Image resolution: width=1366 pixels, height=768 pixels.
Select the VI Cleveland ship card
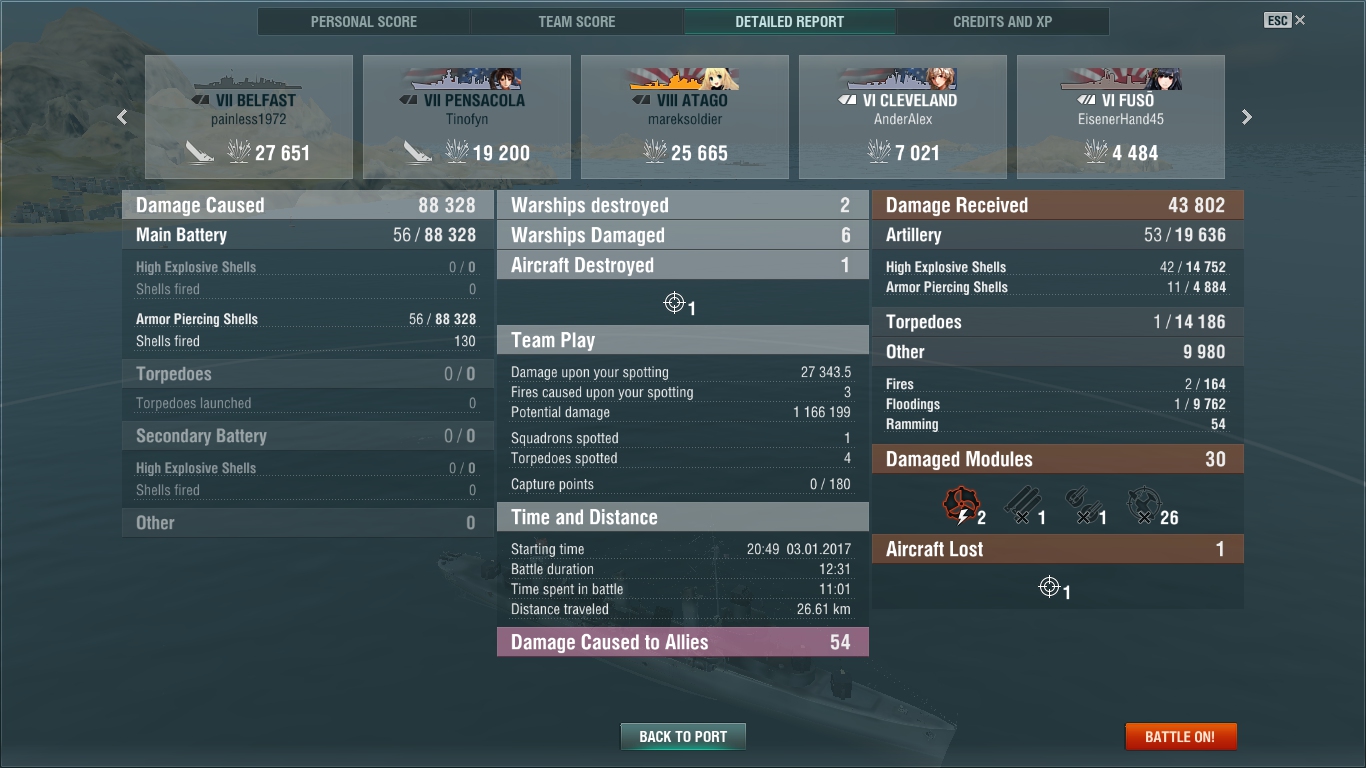point(903,117)
